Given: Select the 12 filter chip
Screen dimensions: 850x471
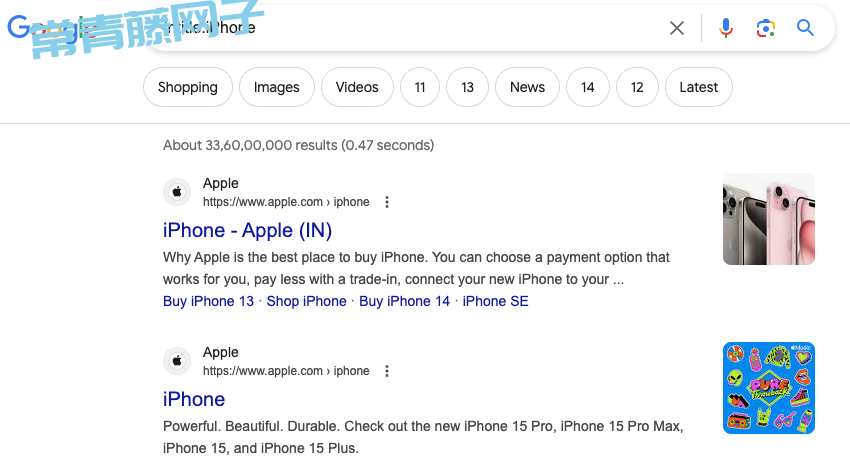Looking at the screenshot, I should [637, 87].
